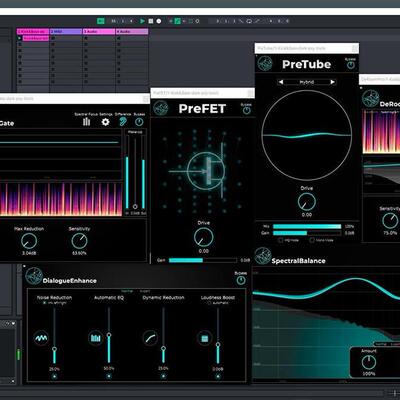The image size is (400, 400).
Task: Close the PreFET plugin window
Action: pyautogui.click(x=250, y=93)
